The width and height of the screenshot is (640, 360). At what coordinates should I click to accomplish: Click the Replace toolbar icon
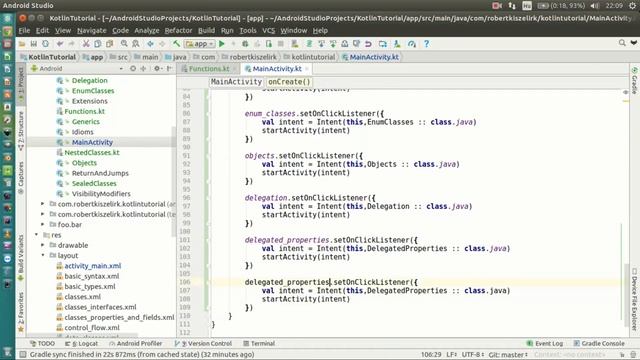pos(136,44)
